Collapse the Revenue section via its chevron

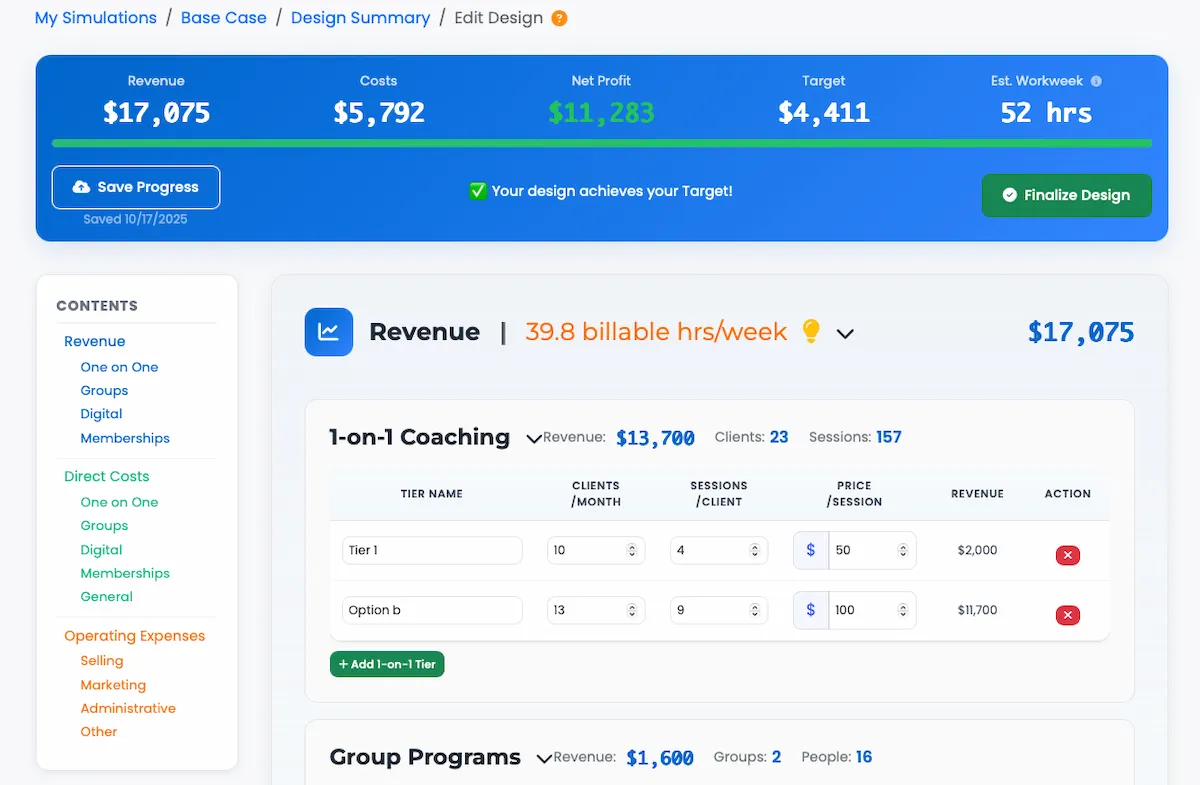[x=846, y=333]
